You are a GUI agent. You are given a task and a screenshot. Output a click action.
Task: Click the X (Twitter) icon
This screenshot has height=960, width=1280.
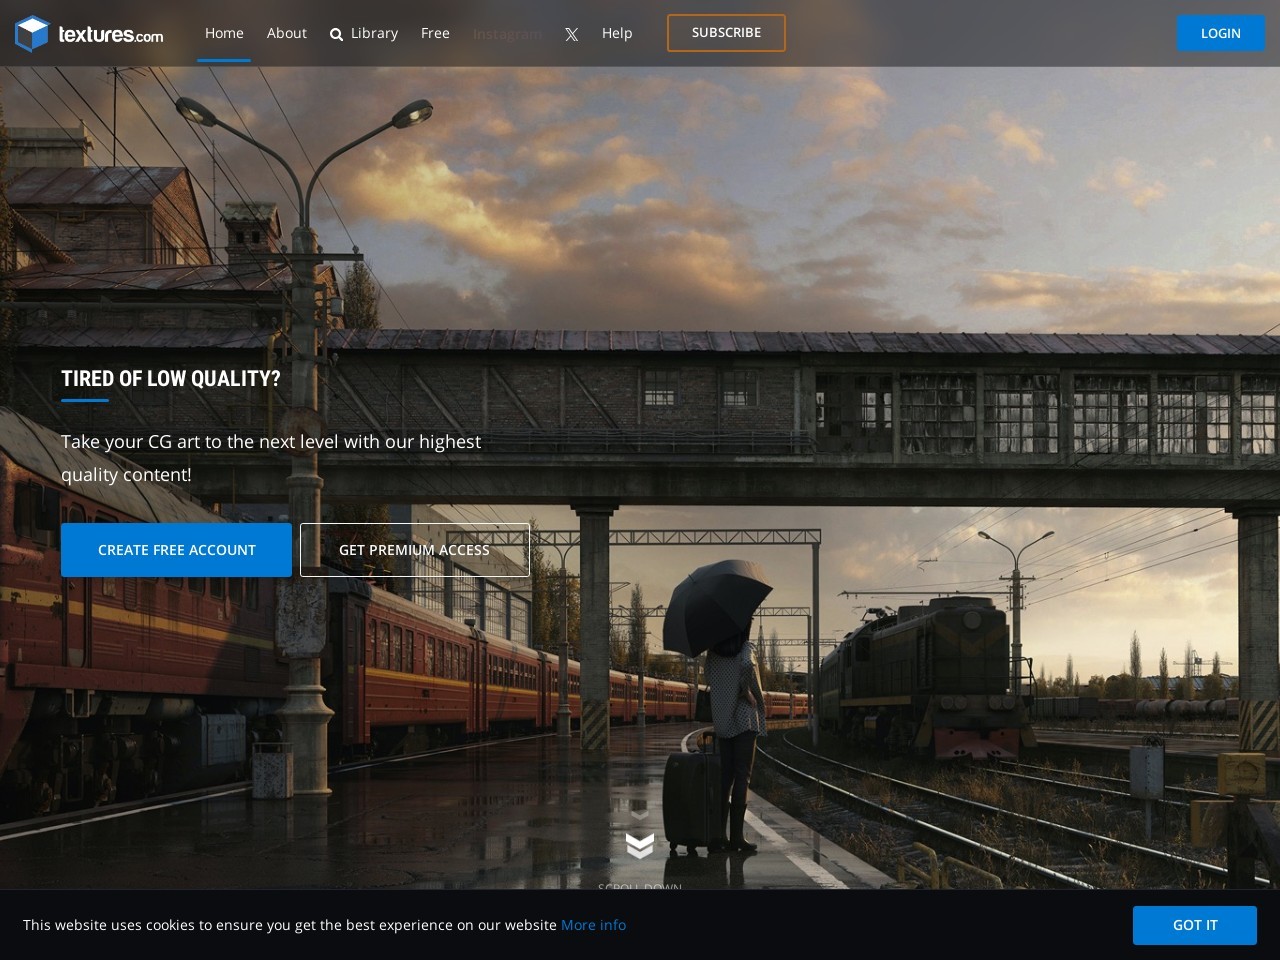click(571, 34)
